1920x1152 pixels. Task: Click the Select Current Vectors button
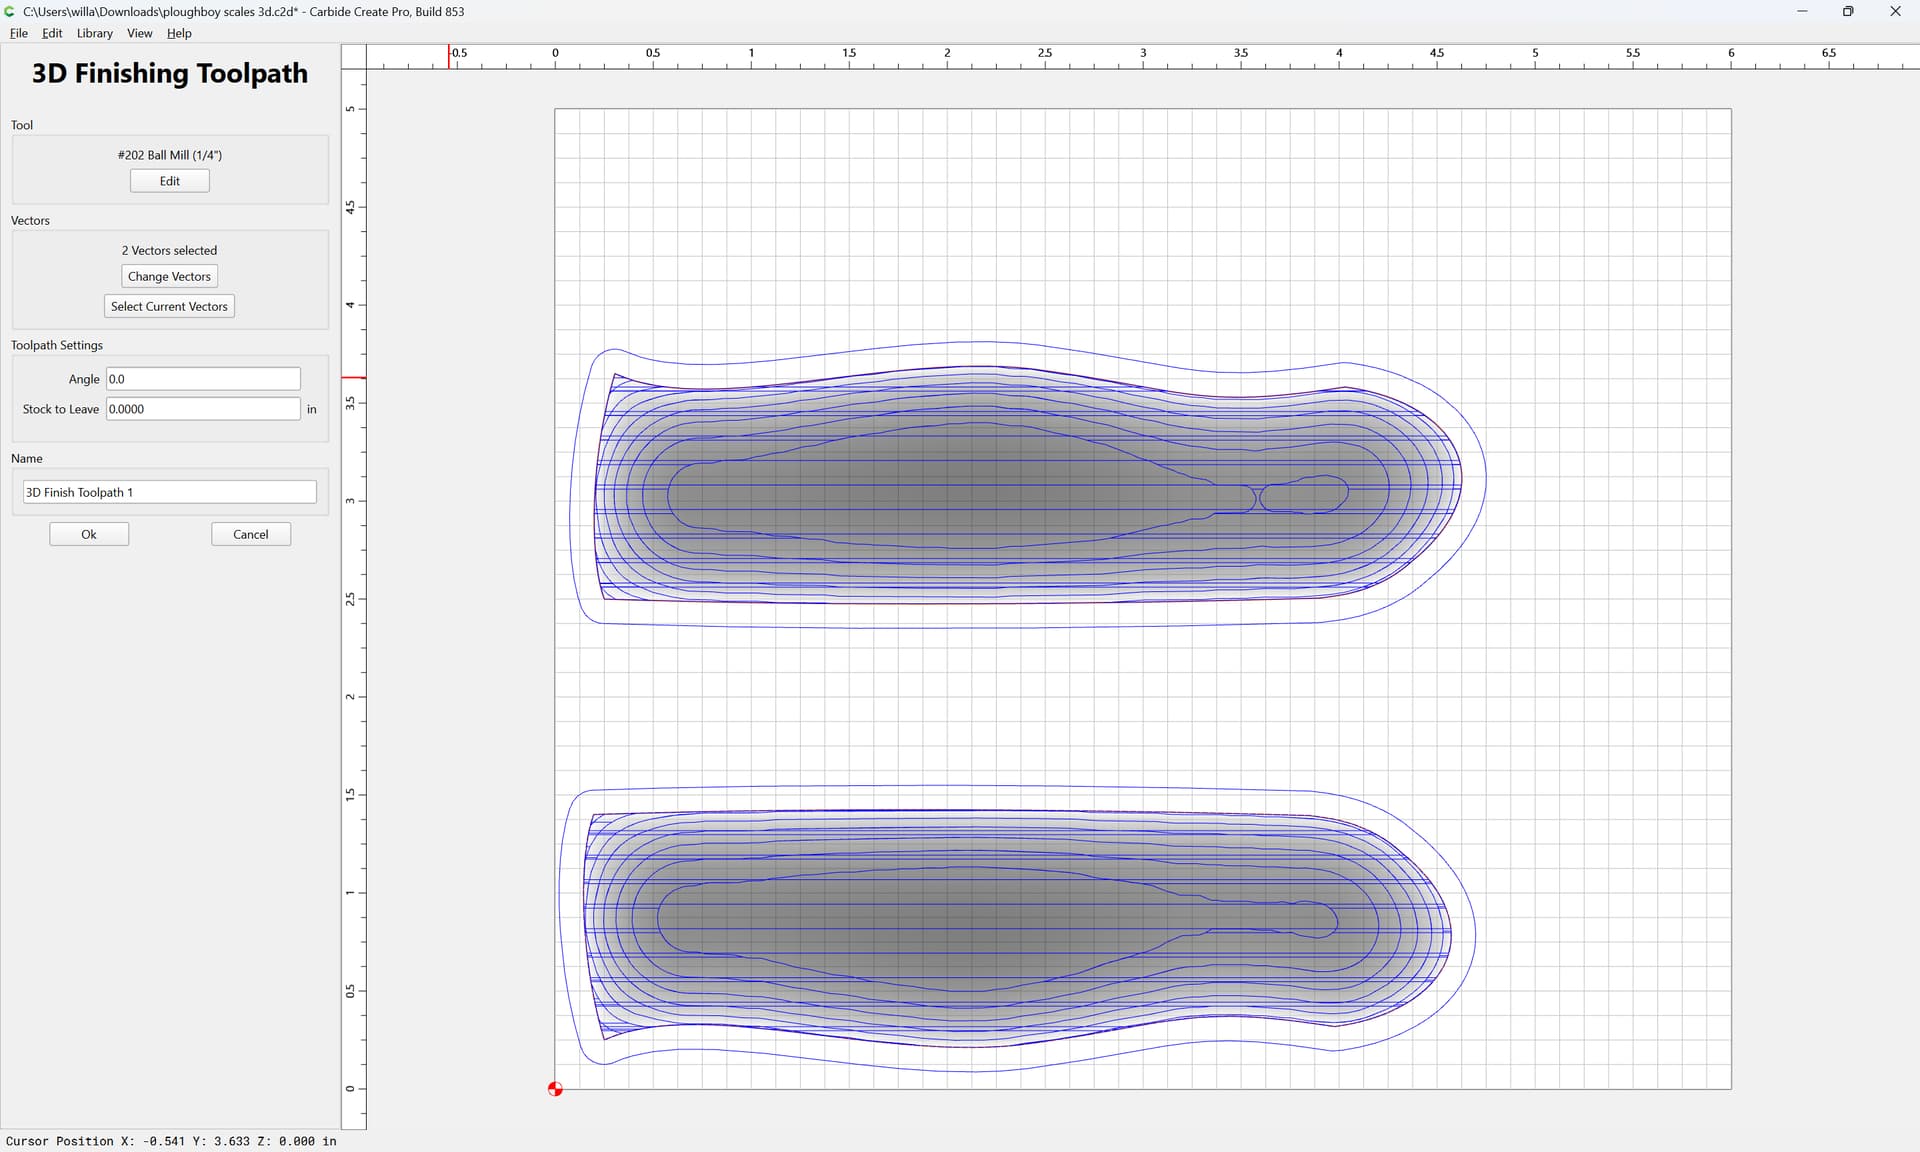click(x=169, y=306)
